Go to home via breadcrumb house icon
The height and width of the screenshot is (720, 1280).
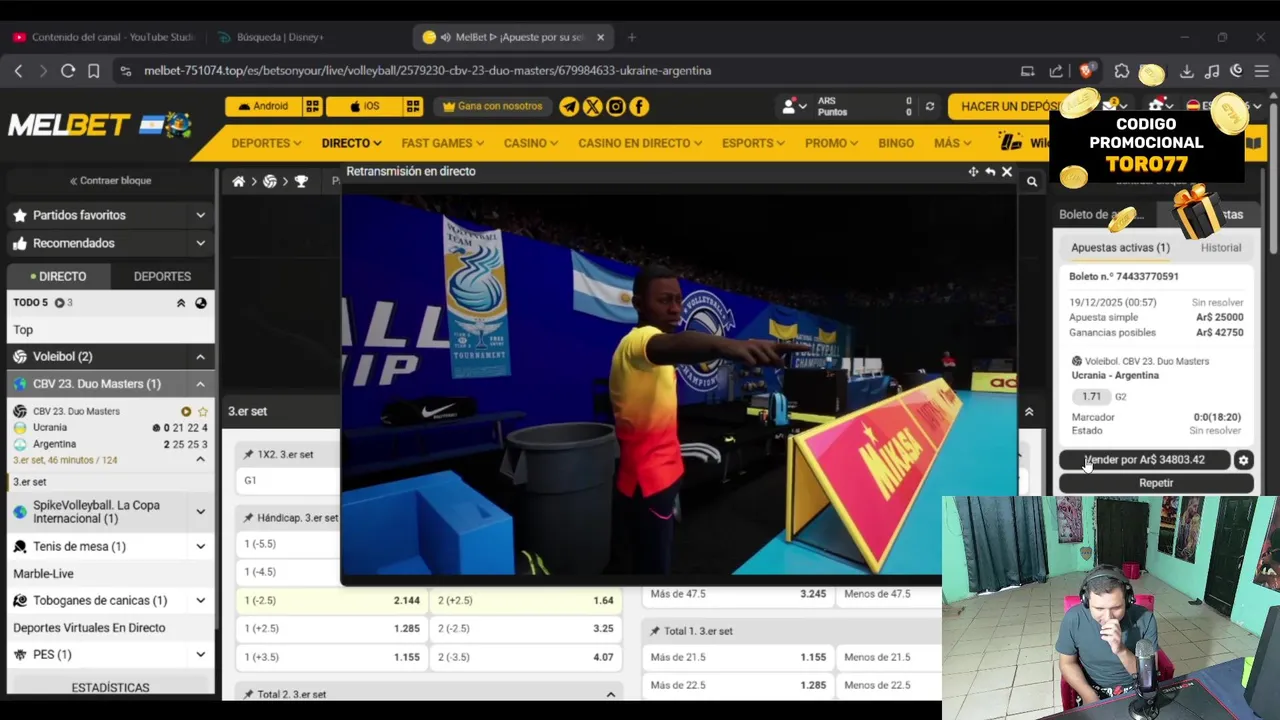(x=239, y=181)
